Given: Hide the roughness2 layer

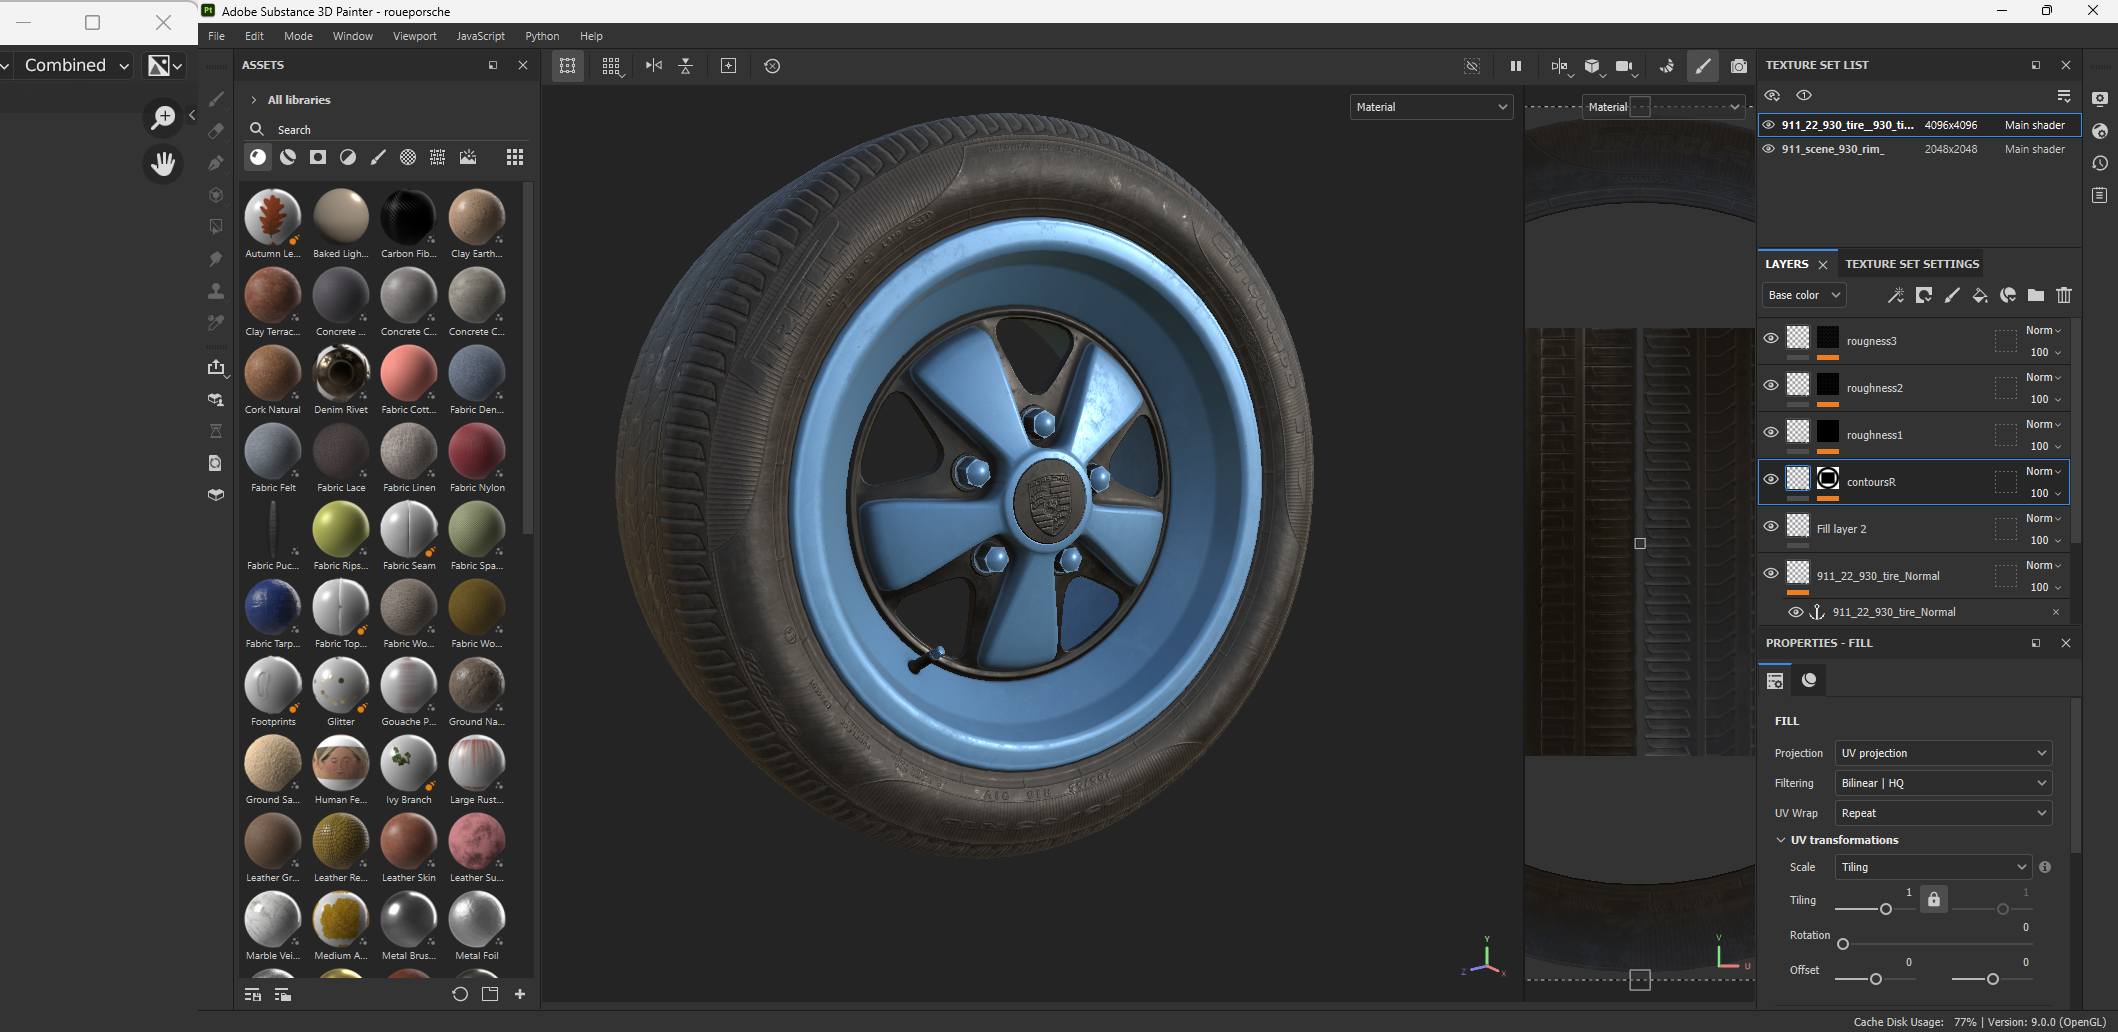Looking at the screenshot, I should [1771, 385].
